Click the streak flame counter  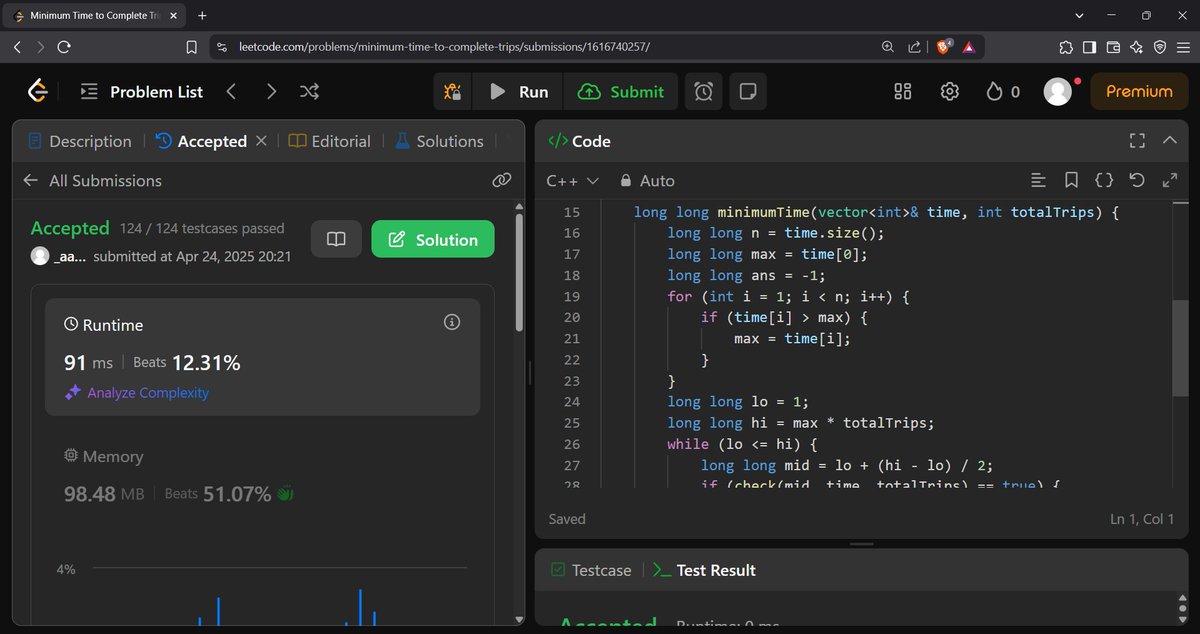pos(1002,91)
